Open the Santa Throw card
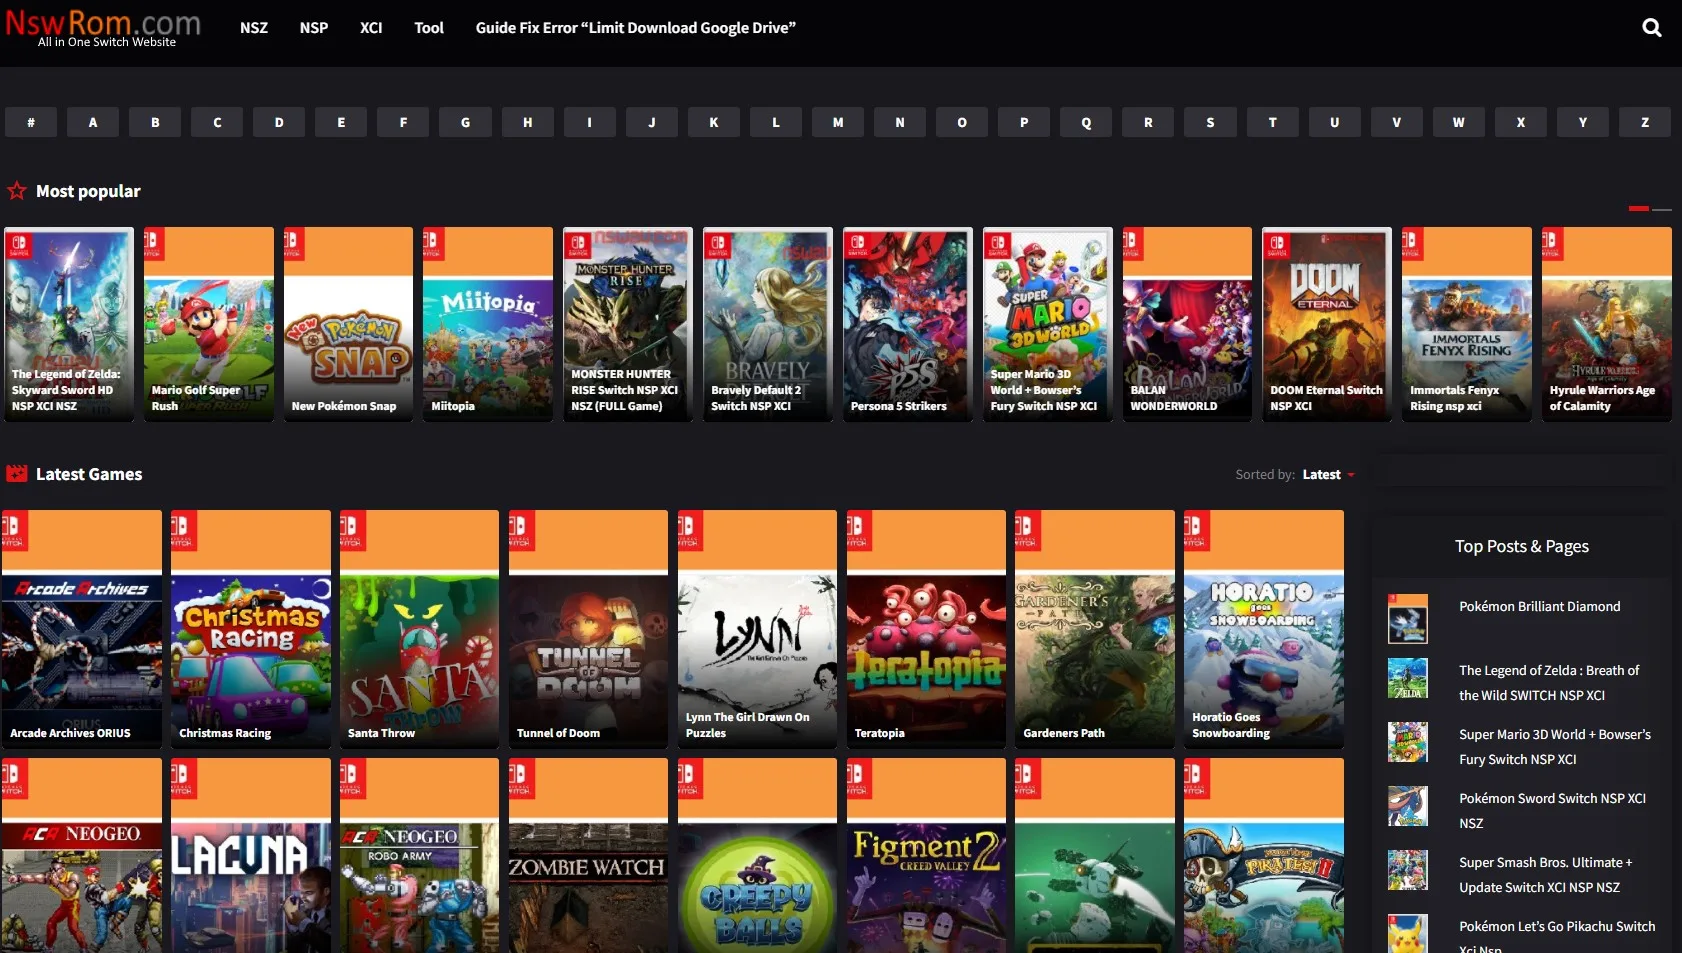Viewport: 1682px width, 953px height. 420,629
